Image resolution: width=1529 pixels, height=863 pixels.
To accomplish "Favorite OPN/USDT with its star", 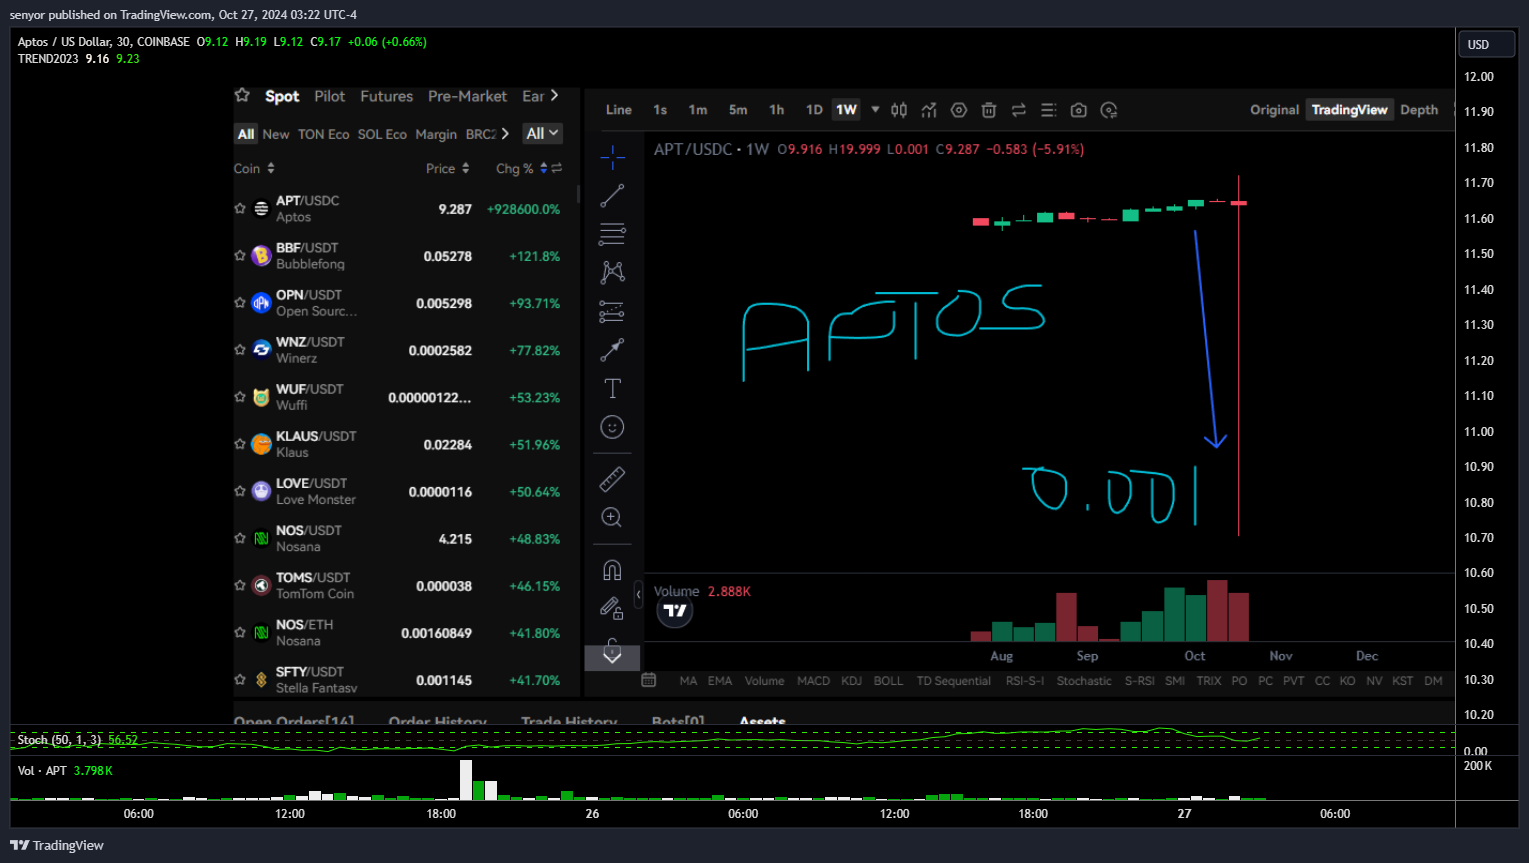I will point(240,303).
